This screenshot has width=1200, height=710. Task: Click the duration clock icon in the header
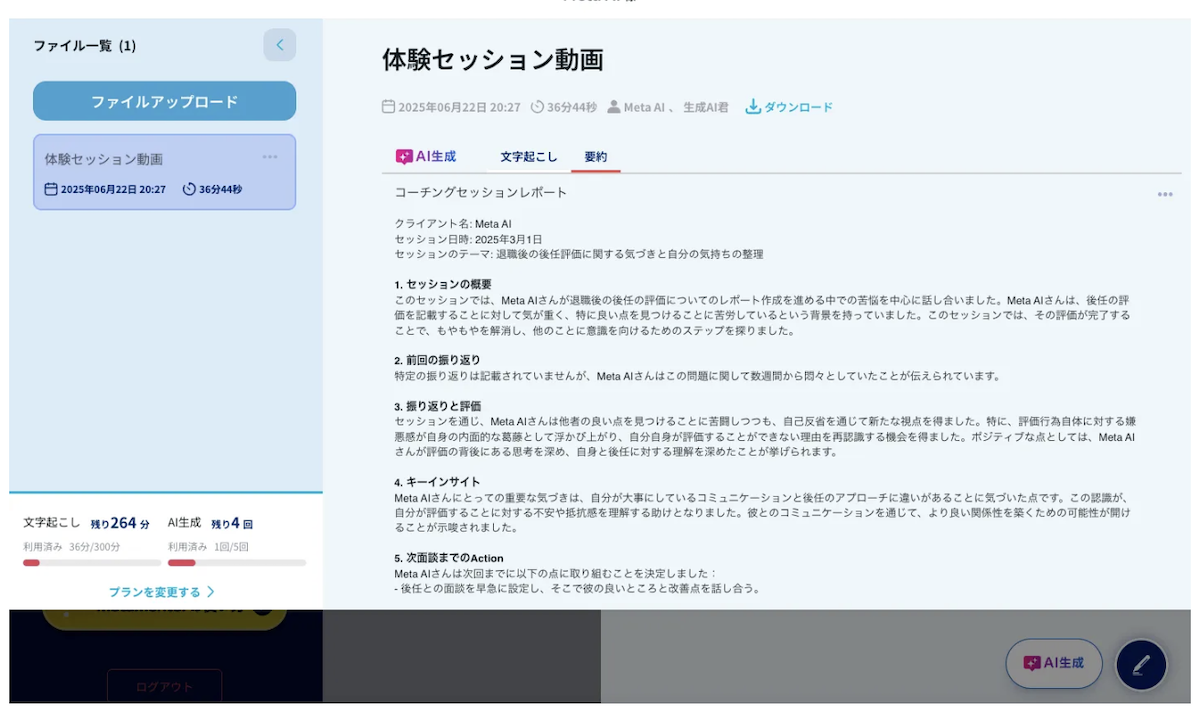coord(537,107)
